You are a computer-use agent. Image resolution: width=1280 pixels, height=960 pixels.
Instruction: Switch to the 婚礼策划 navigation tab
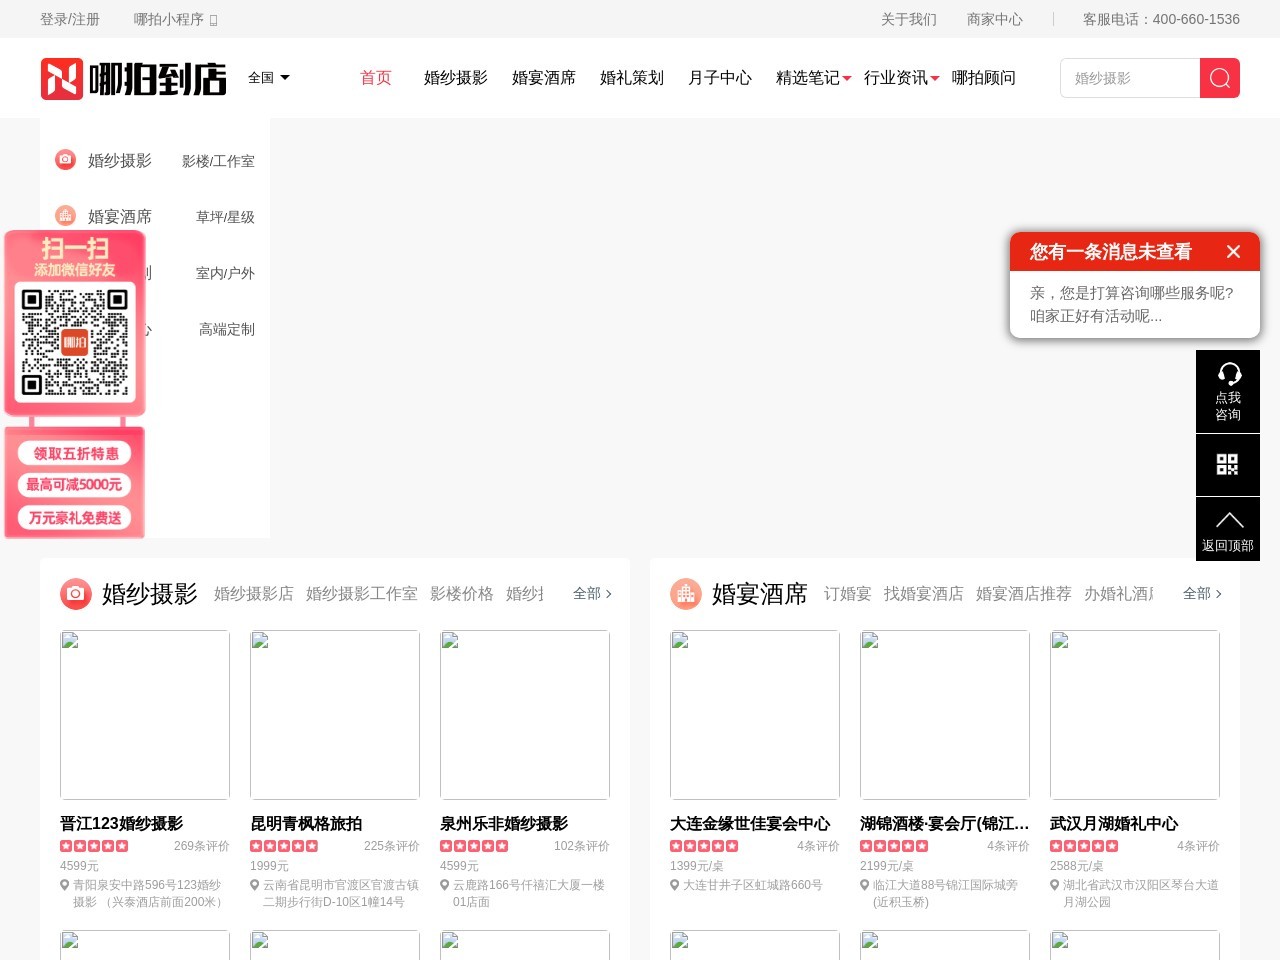click(631, 78)
